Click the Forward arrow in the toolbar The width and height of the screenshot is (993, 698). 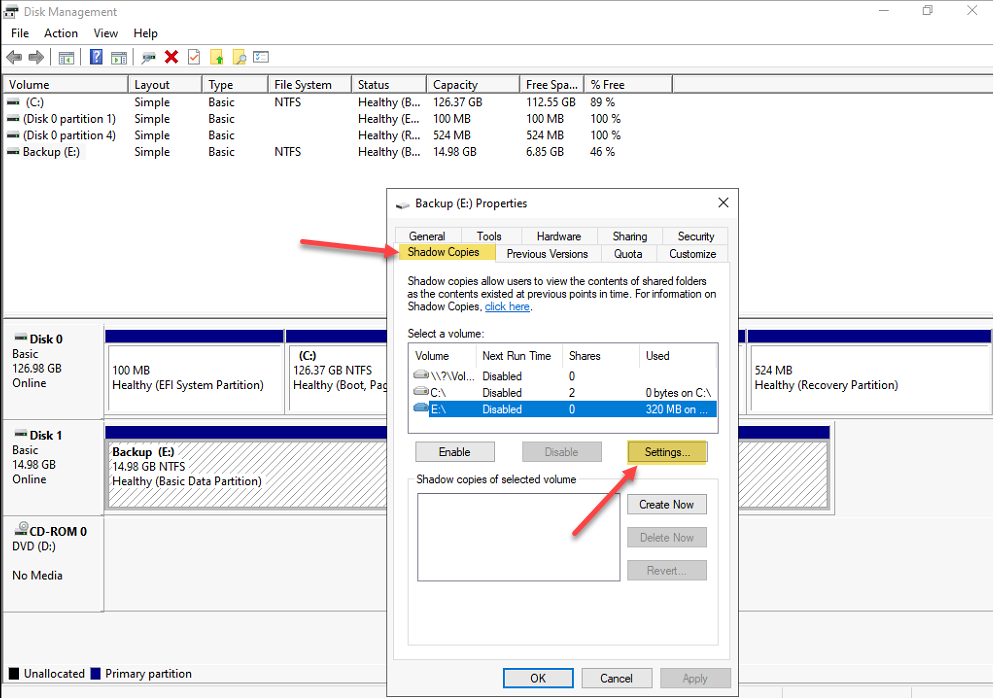coord(36,58)
